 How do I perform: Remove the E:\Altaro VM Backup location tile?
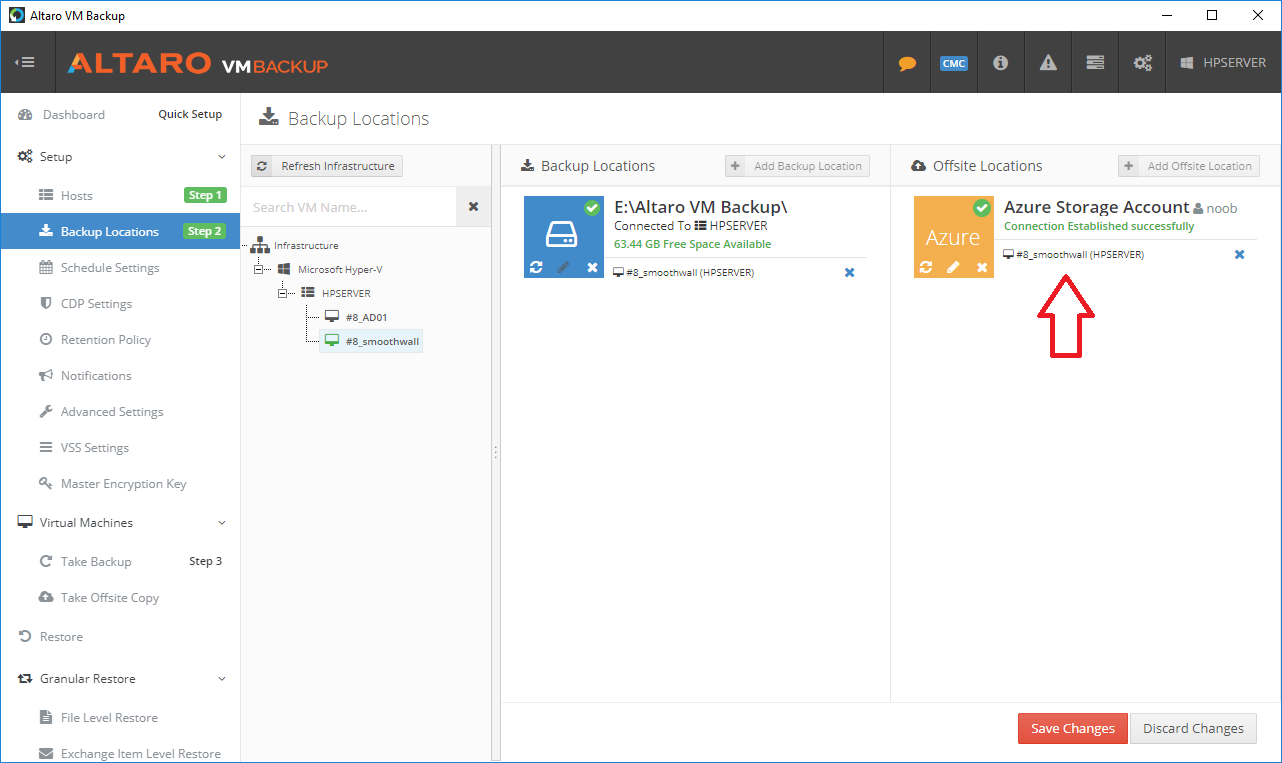click(592, 267)
